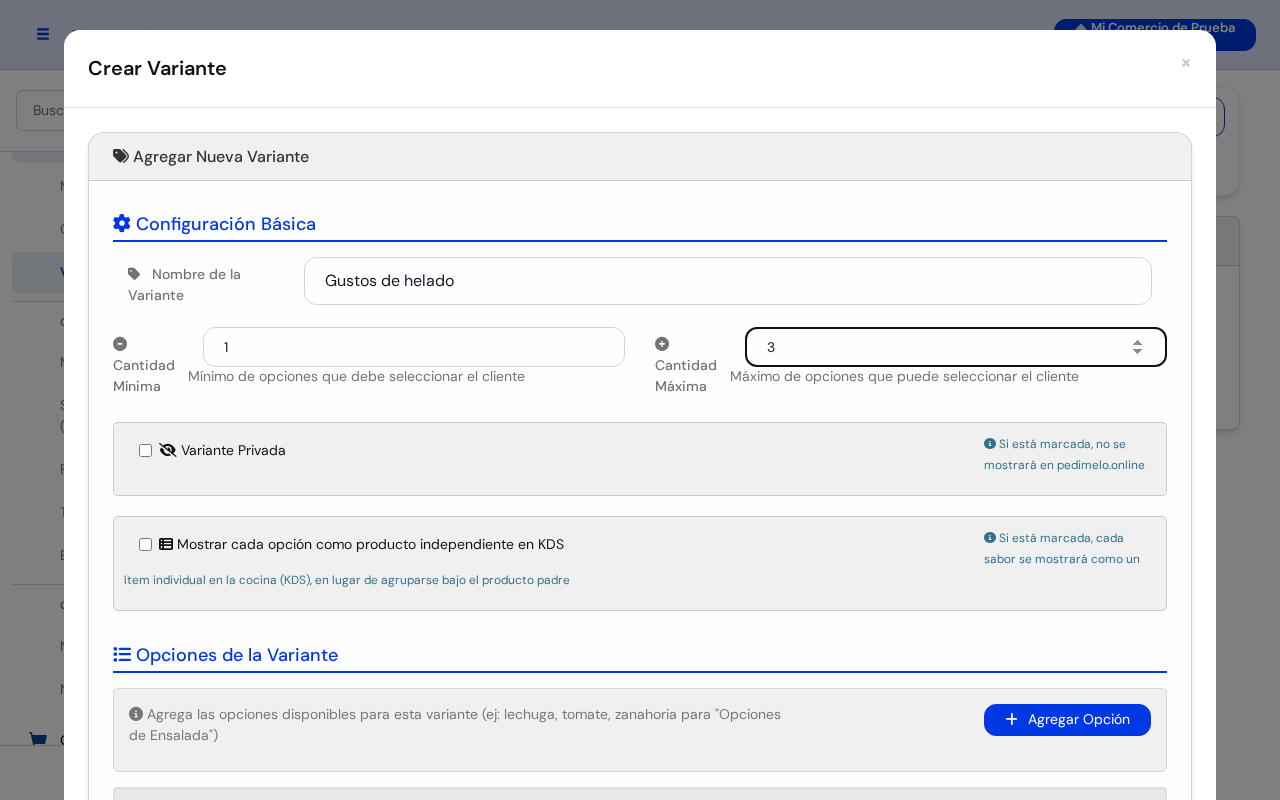Click the Configuración Básica heading
Image resolution: width=1280 pixels, height=800 pixels.
click(x=226, y=224)
